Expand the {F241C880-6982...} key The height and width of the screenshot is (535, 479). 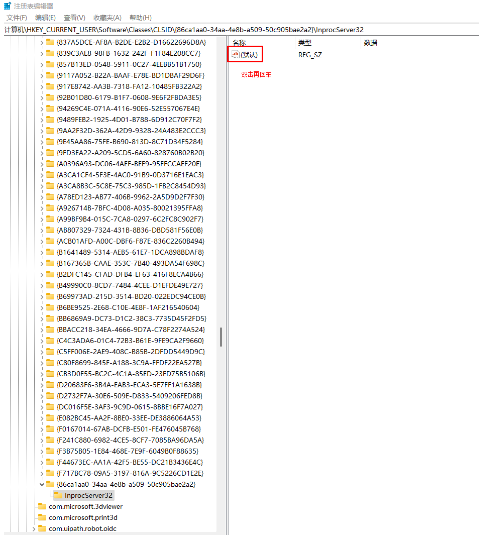tap(42, 440)
